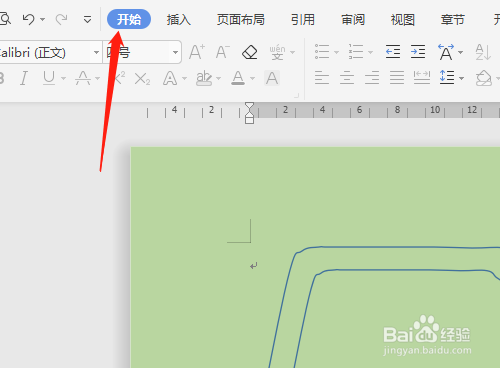Open the 页面布局 tab

(241, 20)
